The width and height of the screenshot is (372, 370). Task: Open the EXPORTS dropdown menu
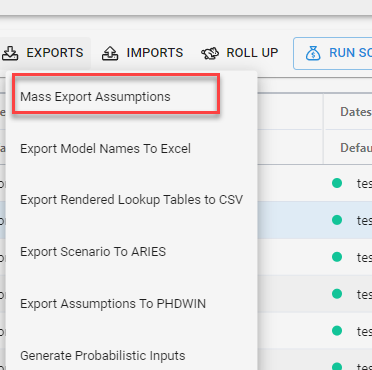pos(45,53)
